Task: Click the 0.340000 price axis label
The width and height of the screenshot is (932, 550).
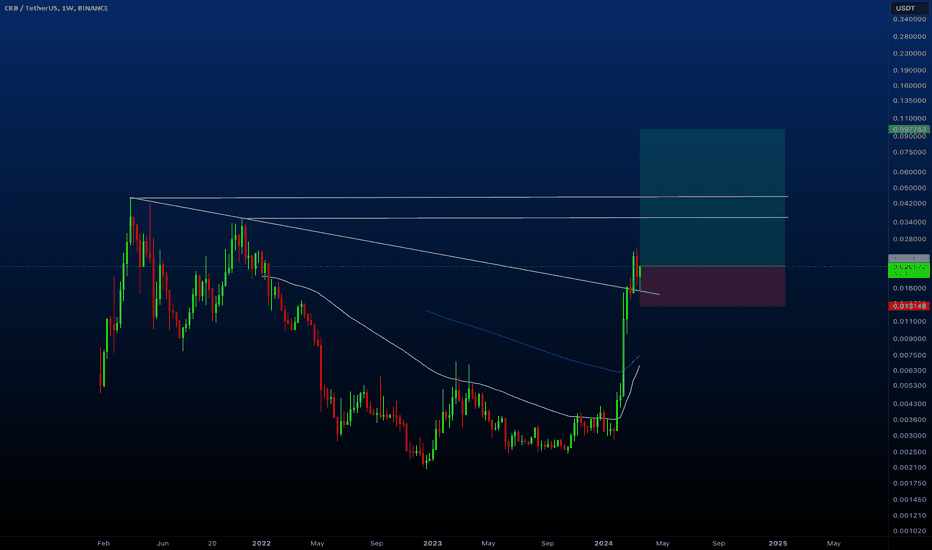Action: click(909, 19)
